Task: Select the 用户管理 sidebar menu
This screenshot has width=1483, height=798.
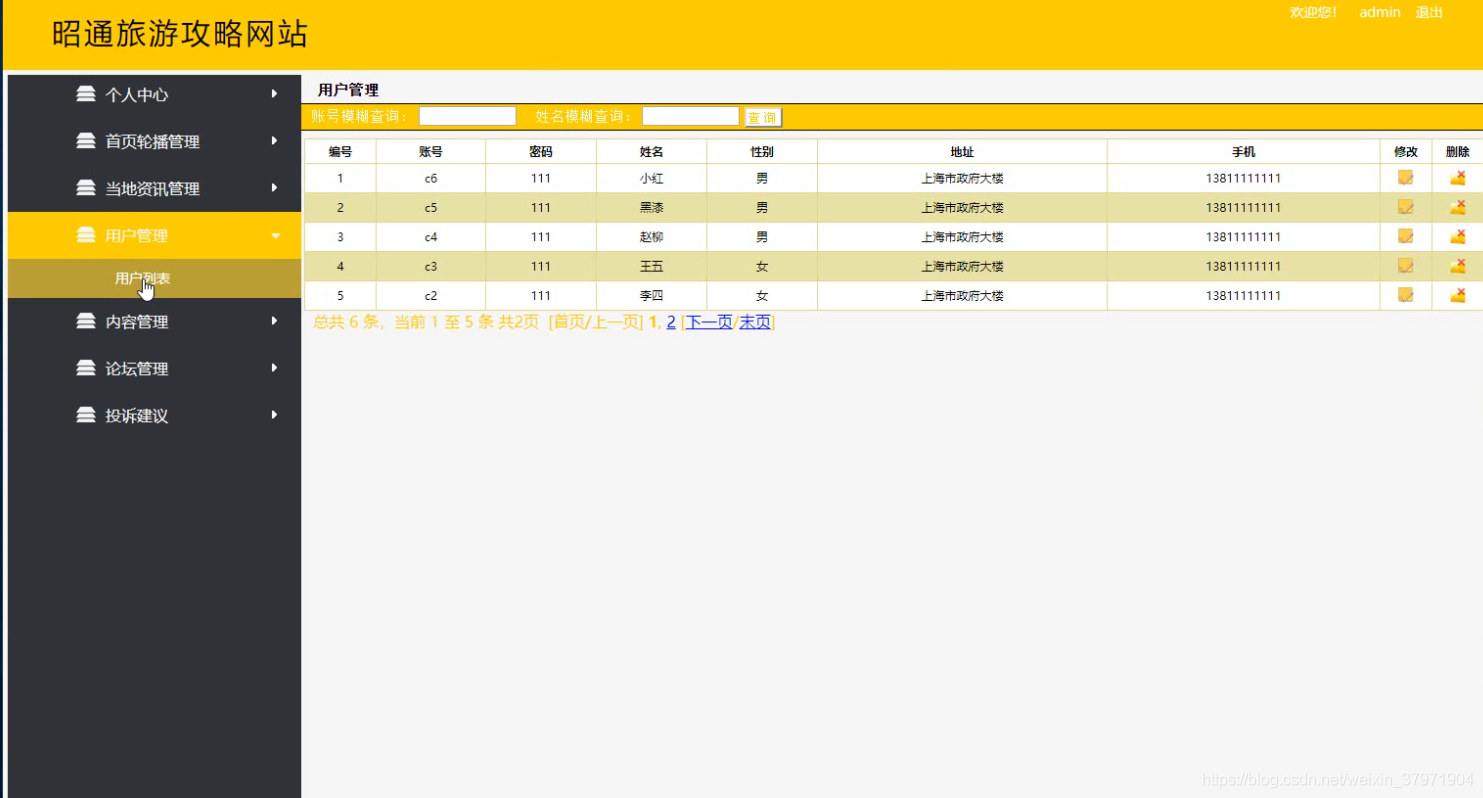Action: click(154, 236)
